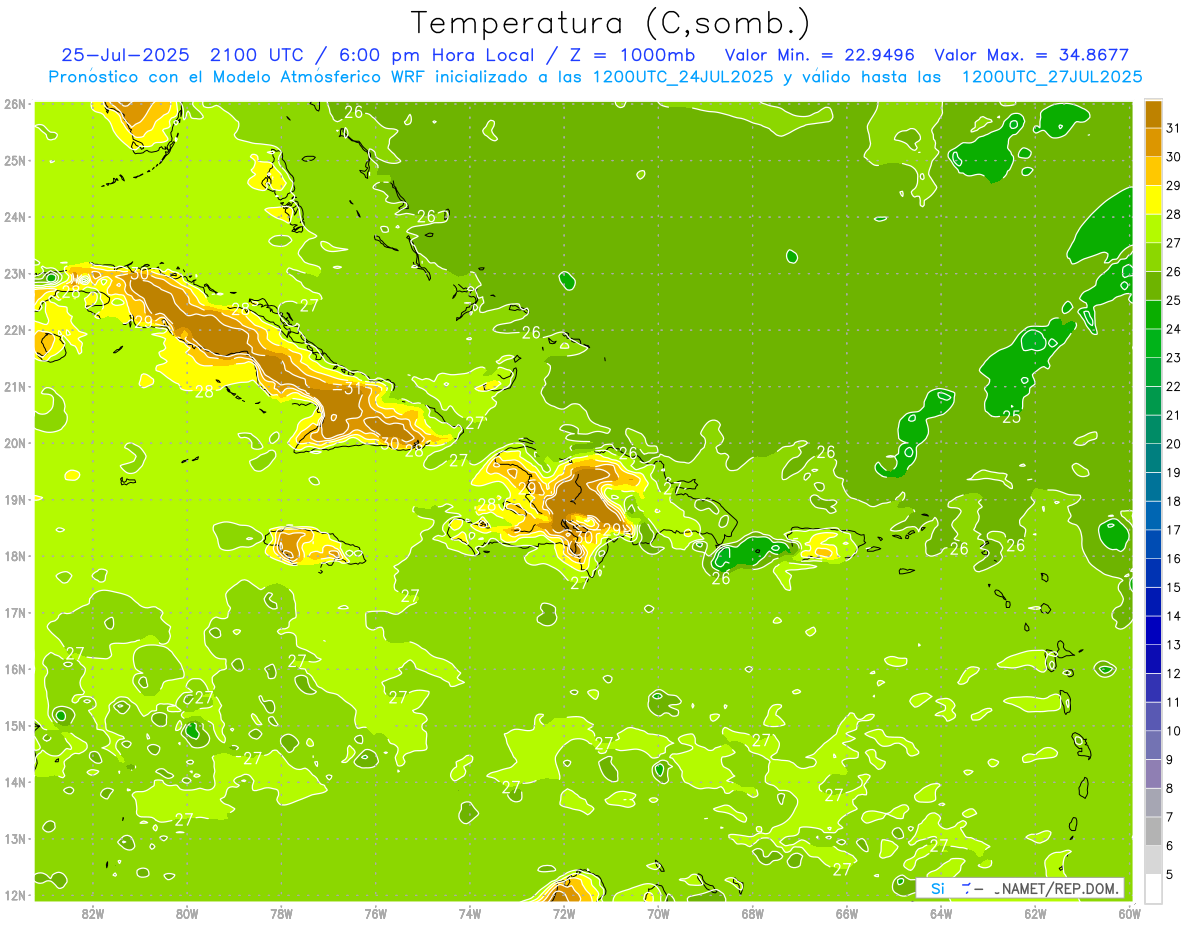
Task: Click the dark brown swatch above 31
Action: tap(1153, 114)
